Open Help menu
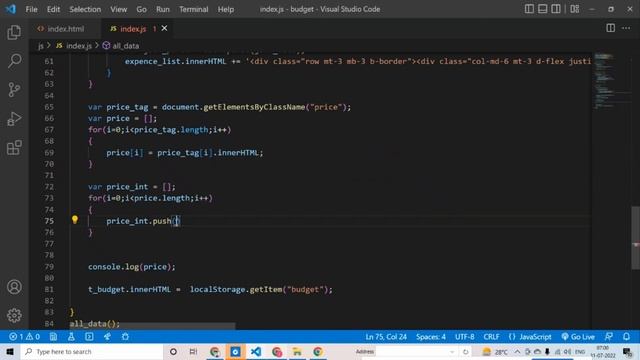Image resolution: width=640 pixels, height=360 pixels. point(225,9)
